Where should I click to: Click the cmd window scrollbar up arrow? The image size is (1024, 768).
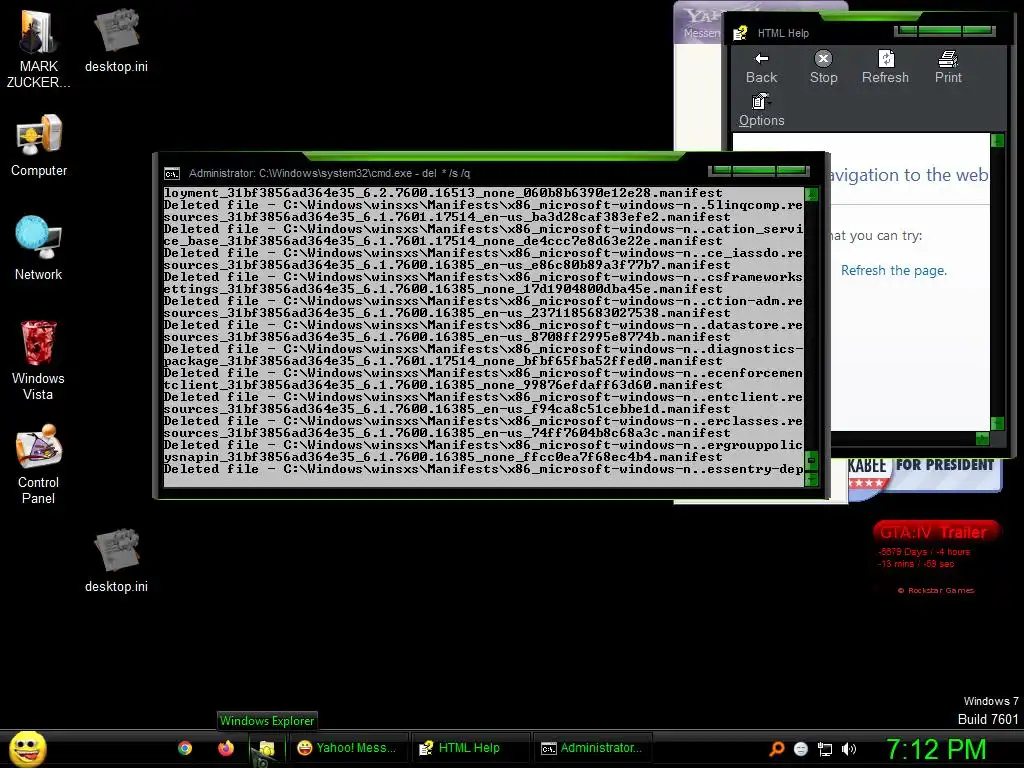(x=811, y=194)
